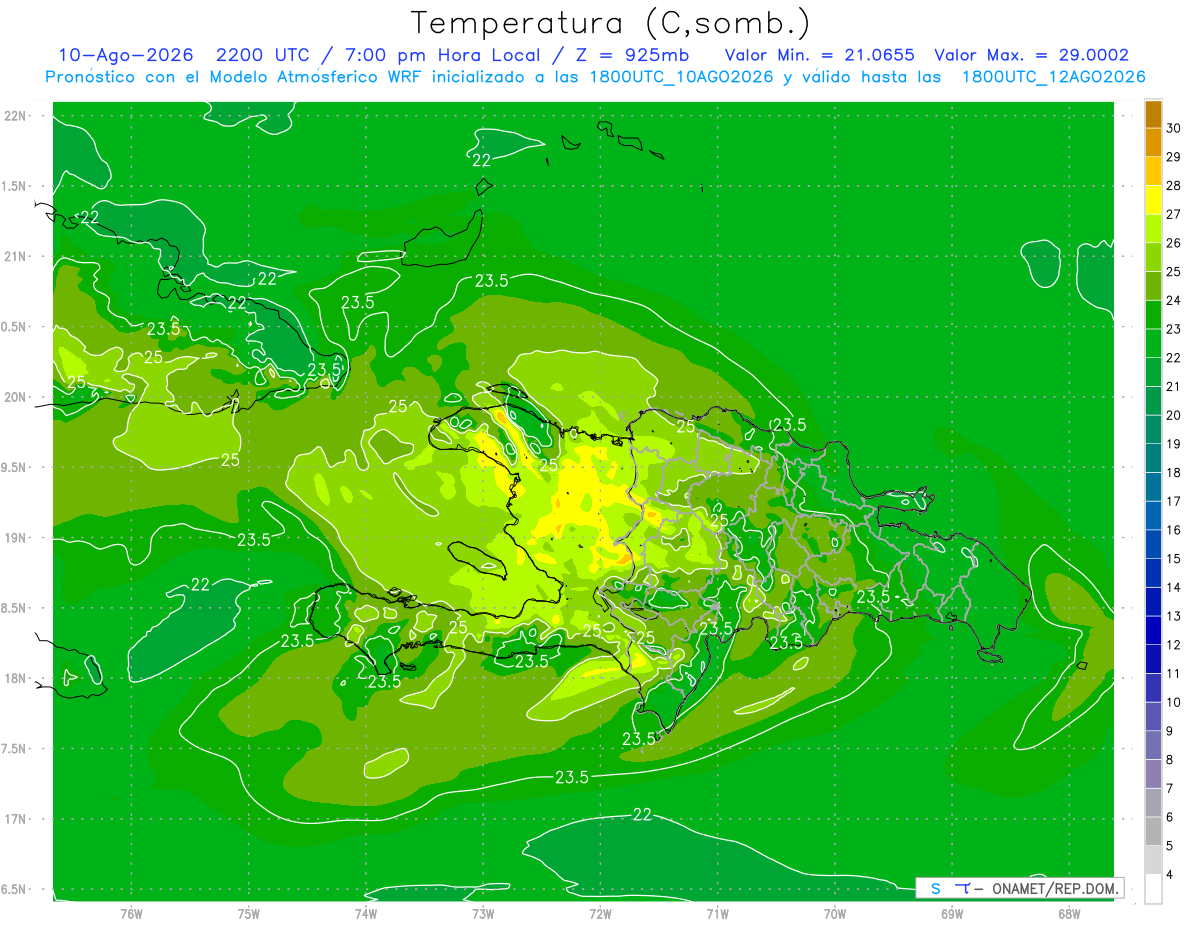
Task: Click the legend value '27'
Action: pos(1174,214)
